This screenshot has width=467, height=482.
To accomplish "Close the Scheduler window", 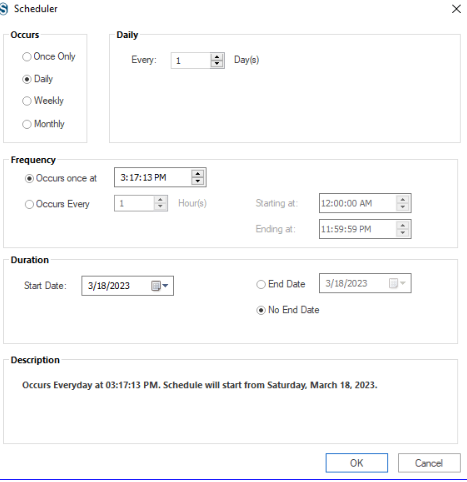I will (456, 9).
